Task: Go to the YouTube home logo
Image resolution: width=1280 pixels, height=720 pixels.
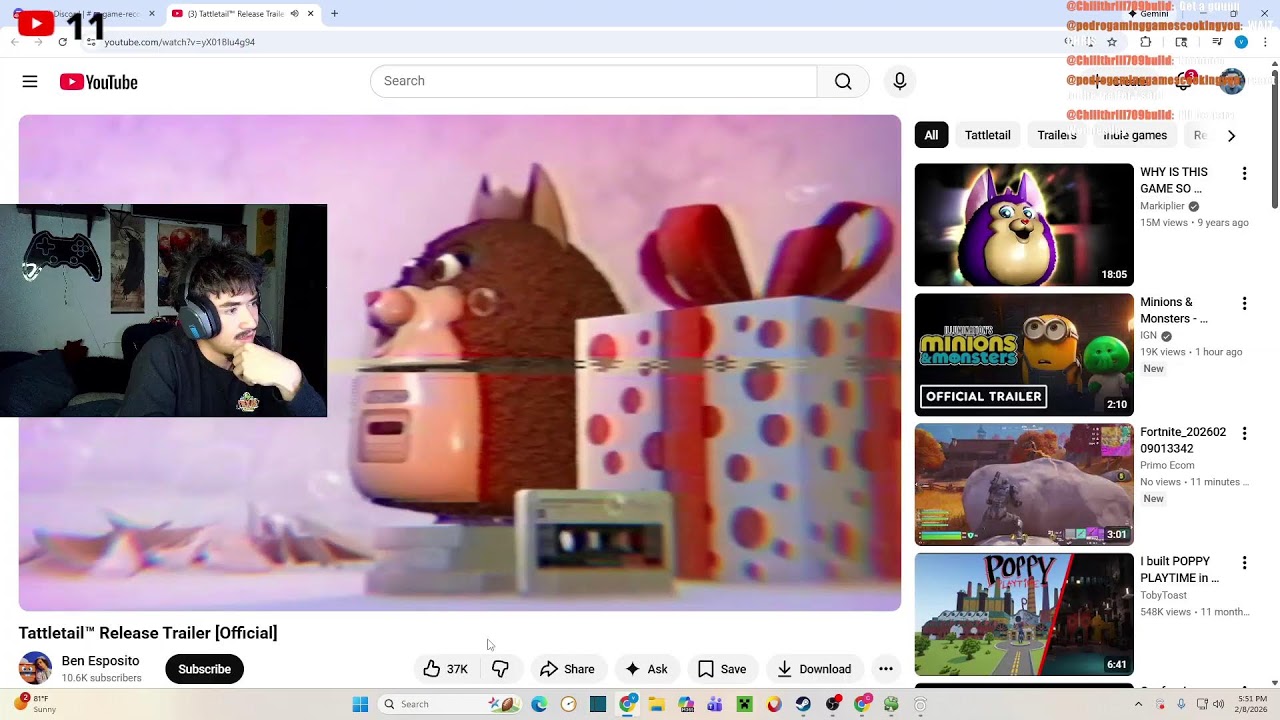Action: point(98,82)
